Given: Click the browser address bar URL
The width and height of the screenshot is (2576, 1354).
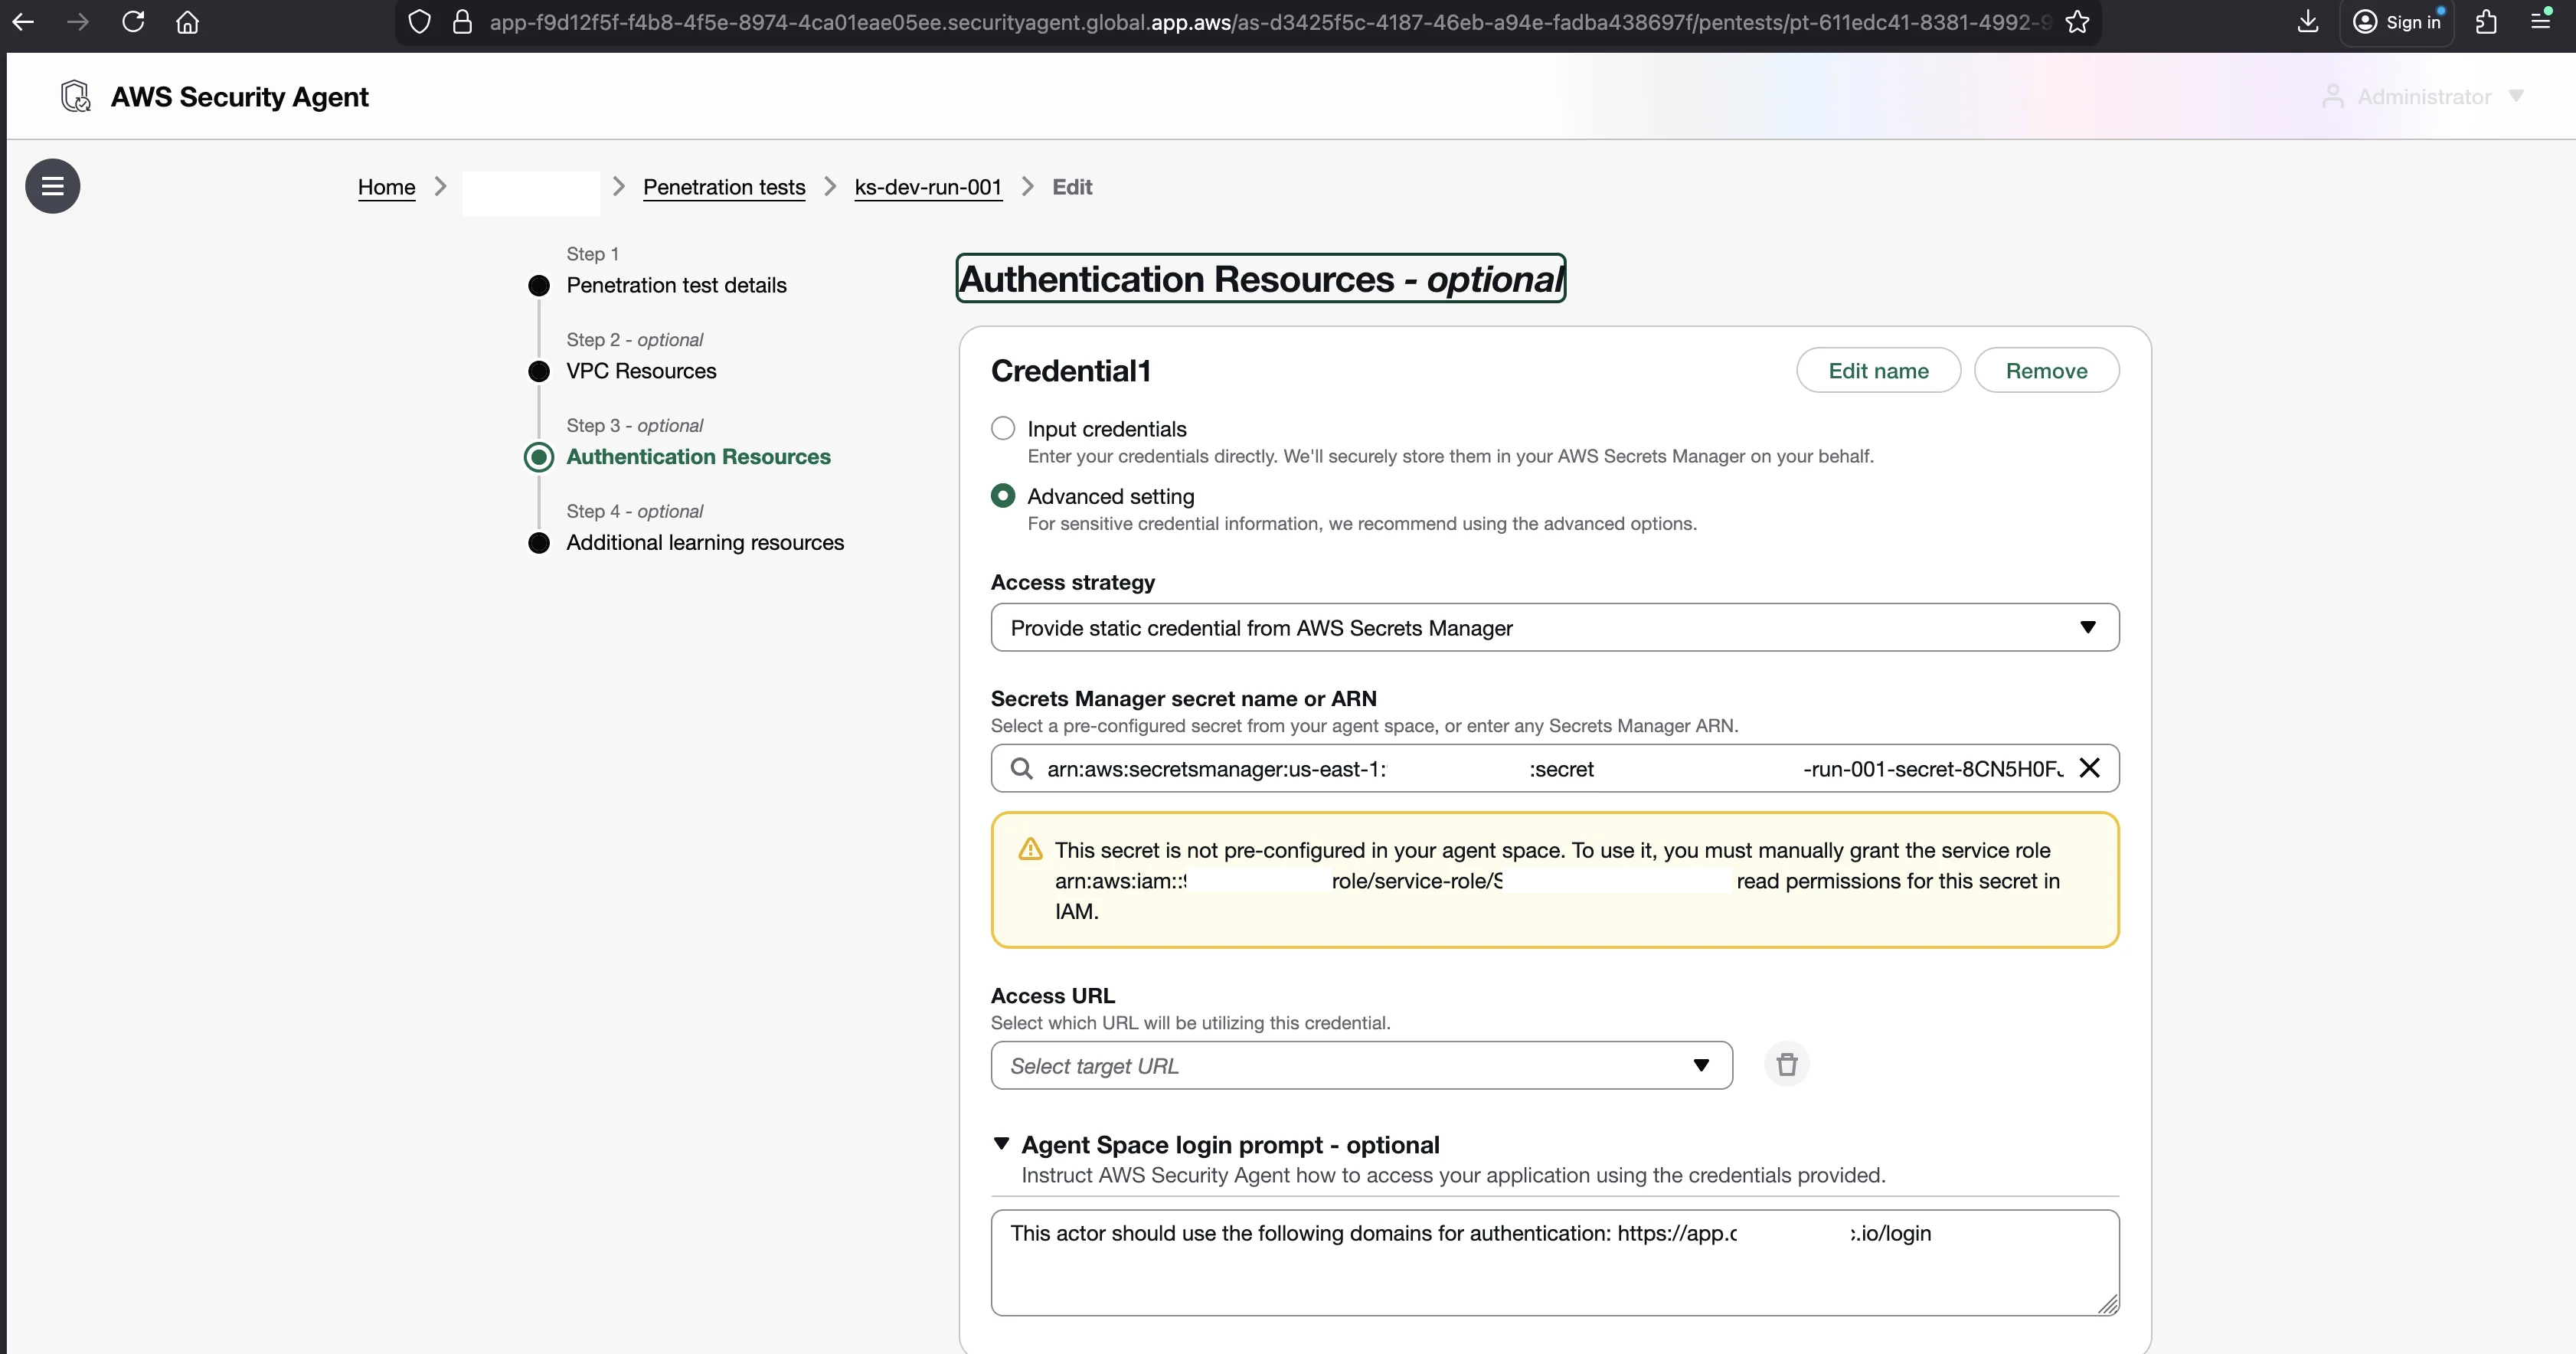Looking at the screenshot, I should (x=1268, y=22).
